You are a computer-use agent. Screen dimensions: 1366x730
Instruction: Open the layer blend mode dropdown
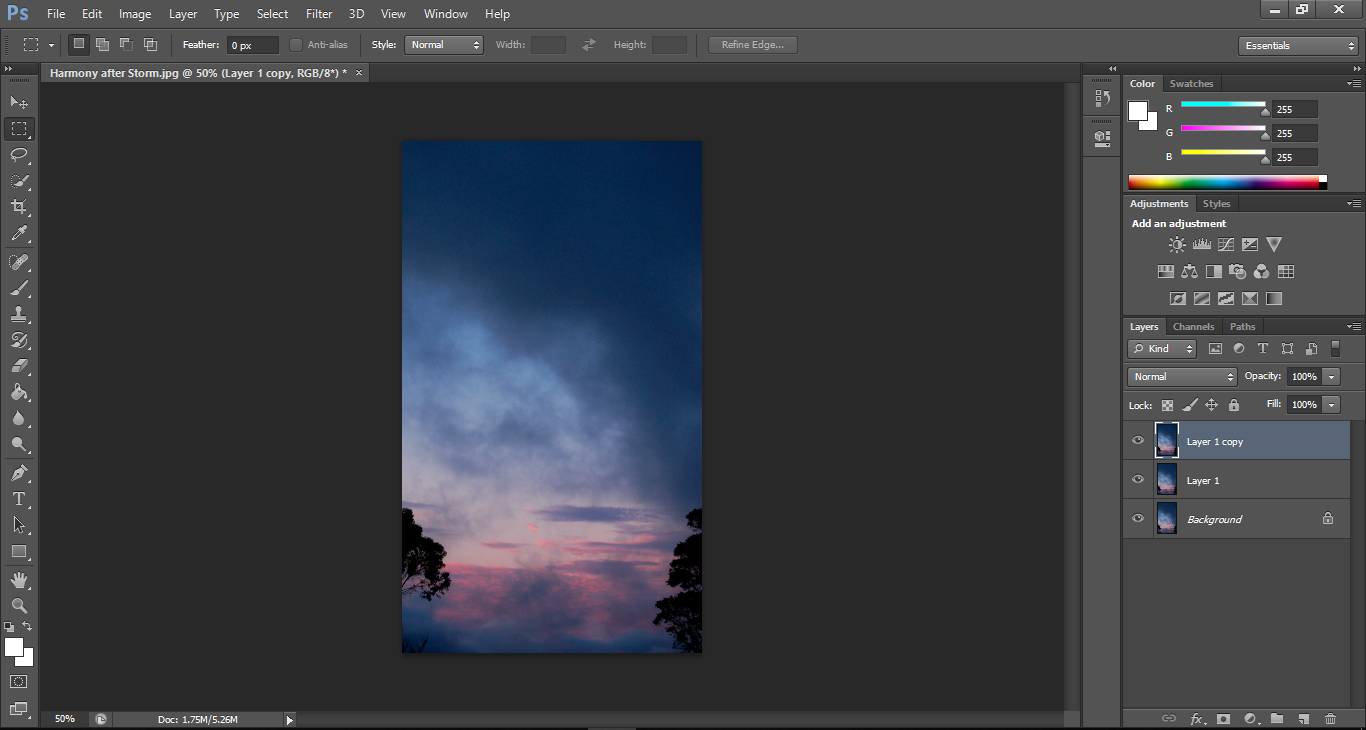[1182, 377]
